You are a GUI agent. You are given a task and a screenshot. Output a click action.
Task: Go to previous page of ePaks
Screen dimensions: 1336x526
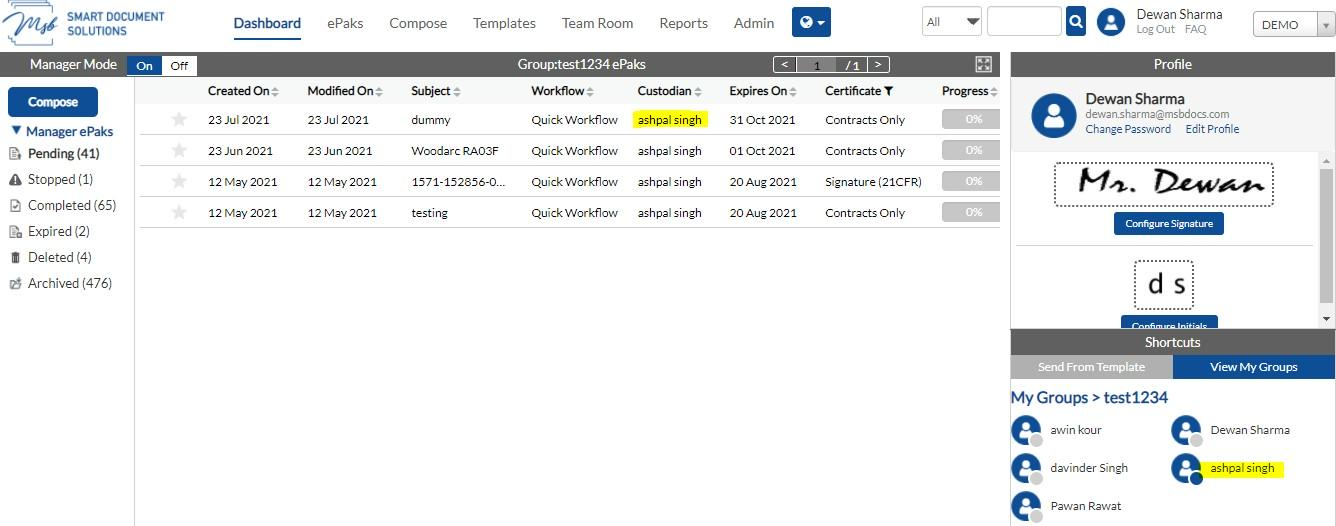784,64
